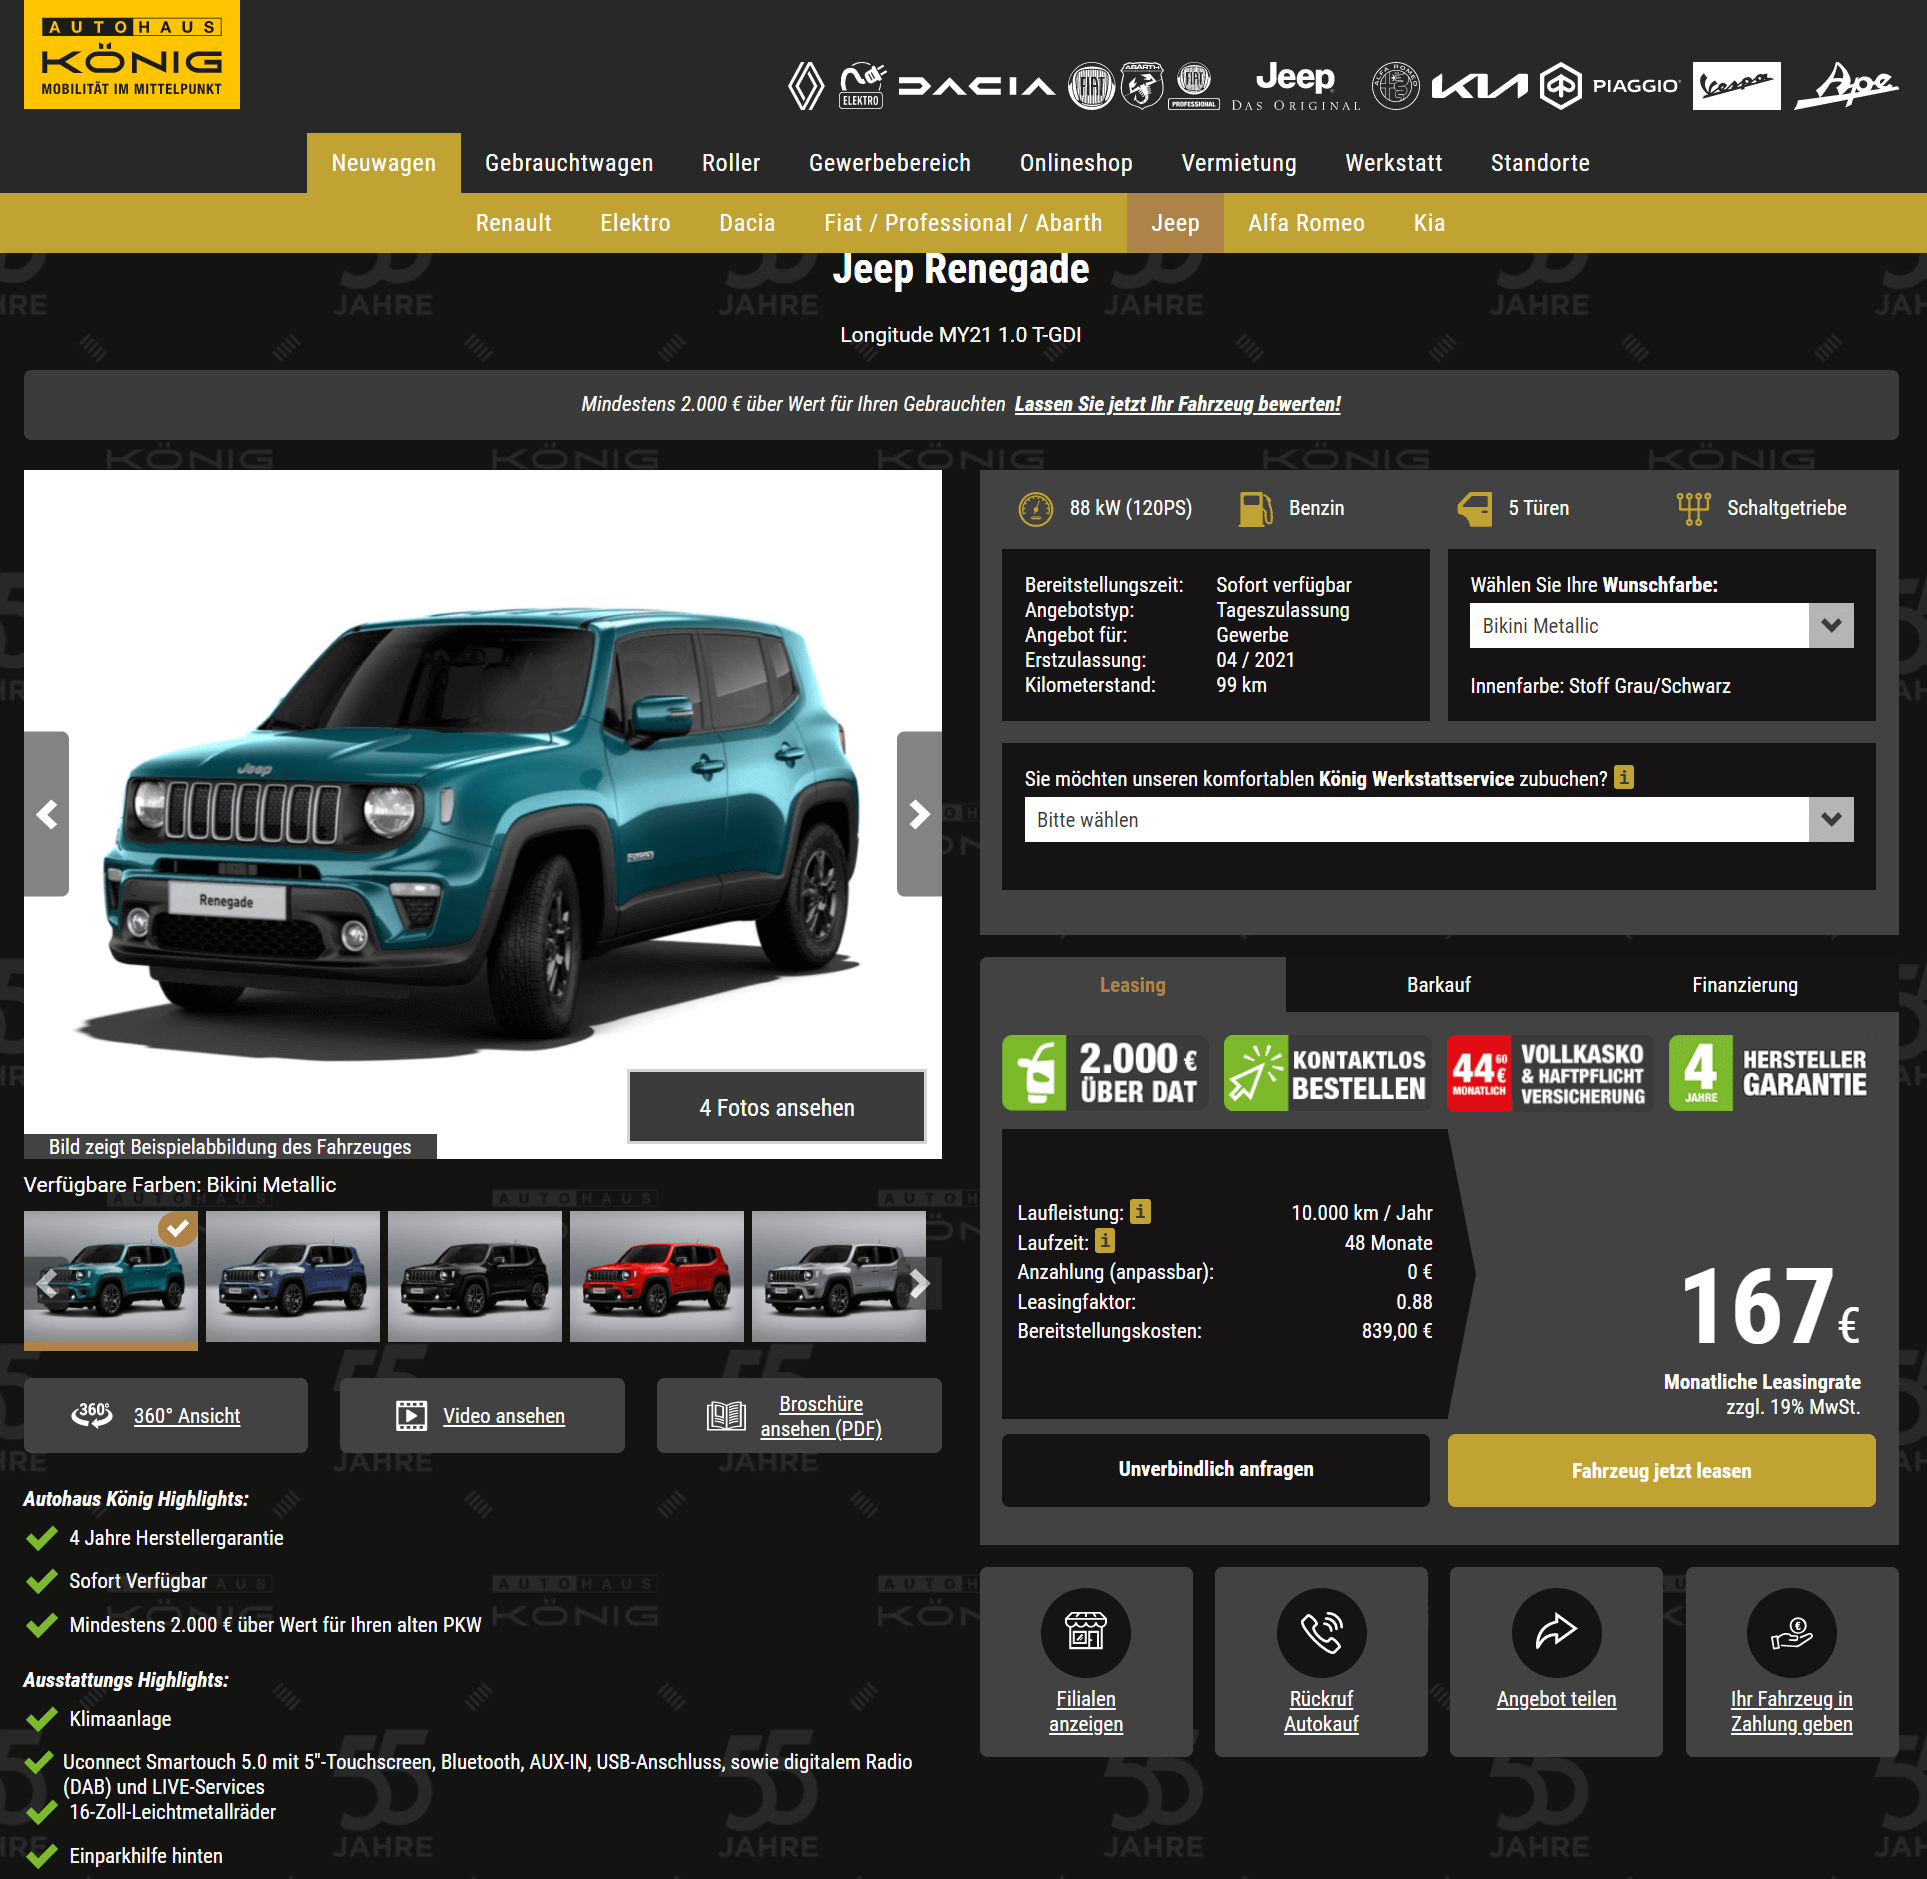Open the Neuwagen menu
1927x1879 pixels.
point(384,163)
